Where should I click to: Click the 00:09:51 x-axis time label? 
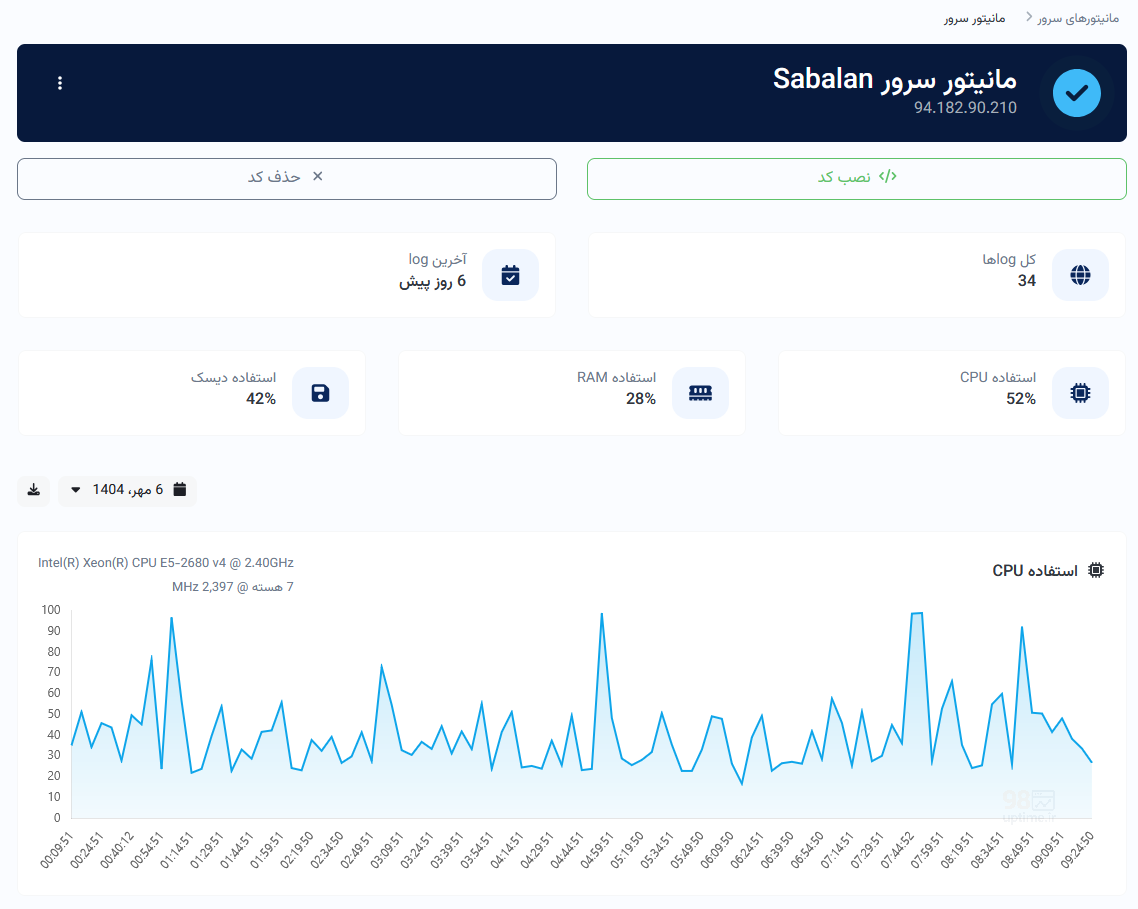(x=58, y=852)
